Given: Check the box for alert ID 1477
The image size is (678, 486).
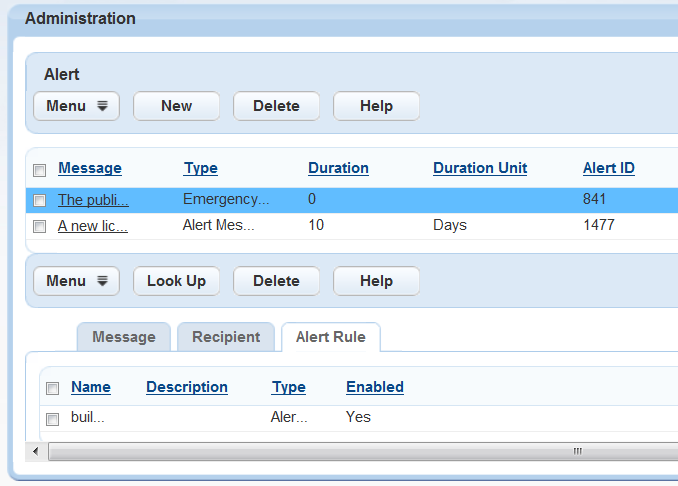Looking at the screenshot, I should pyautogui.click(x=40, y=226).
